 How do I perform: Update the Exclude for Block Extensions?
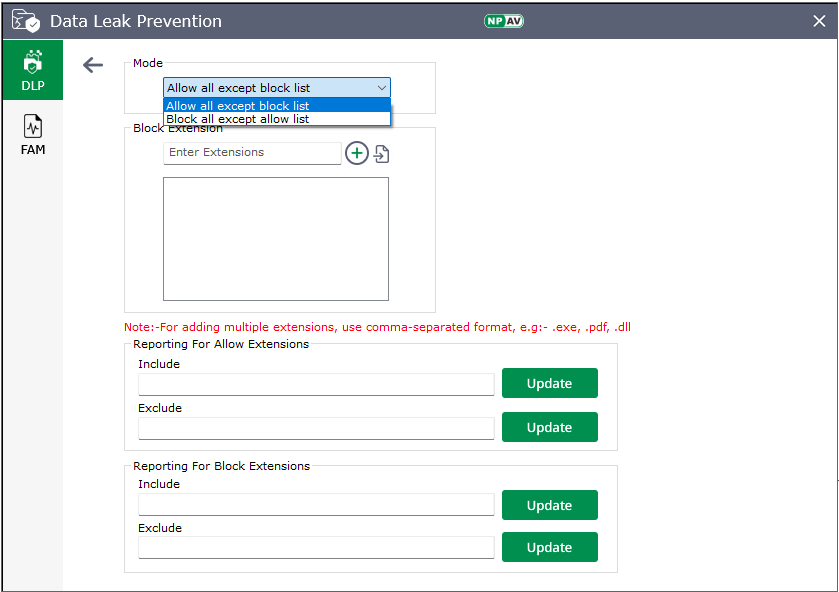tap(549, 547)
